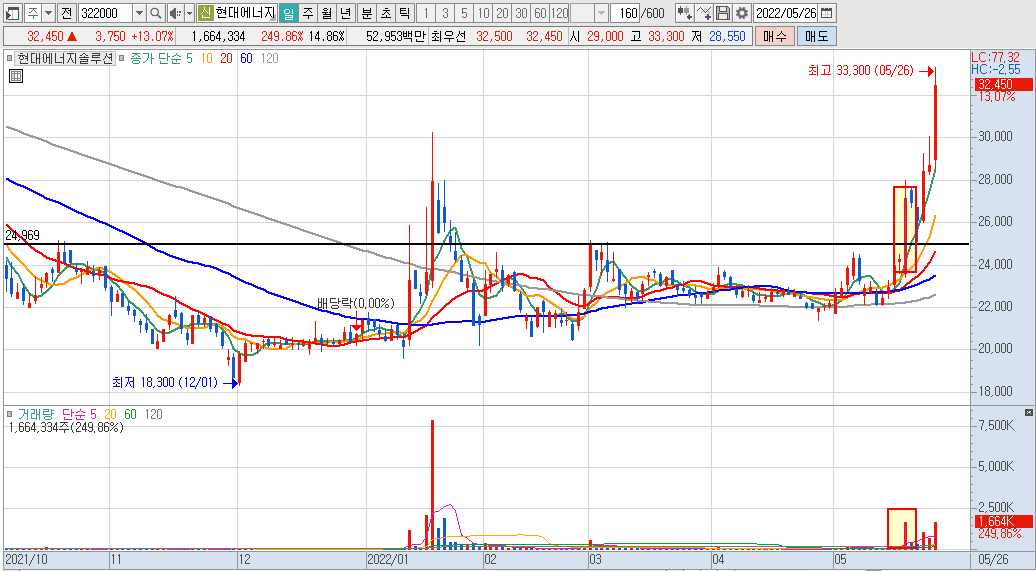
Task: Click the HC:-2.55 readout
Action: 995,69
